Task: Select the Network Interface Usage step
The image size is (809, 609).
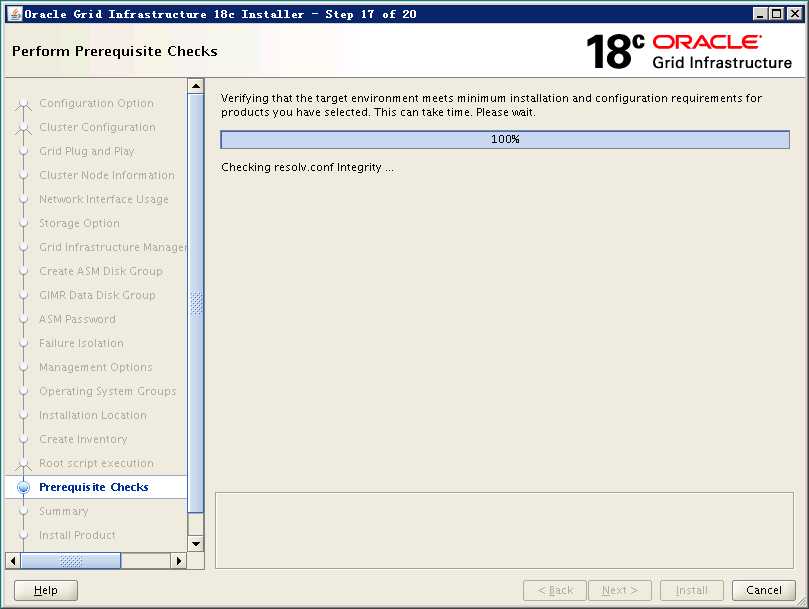Action: pyautogui.click(x=104, y=199)
